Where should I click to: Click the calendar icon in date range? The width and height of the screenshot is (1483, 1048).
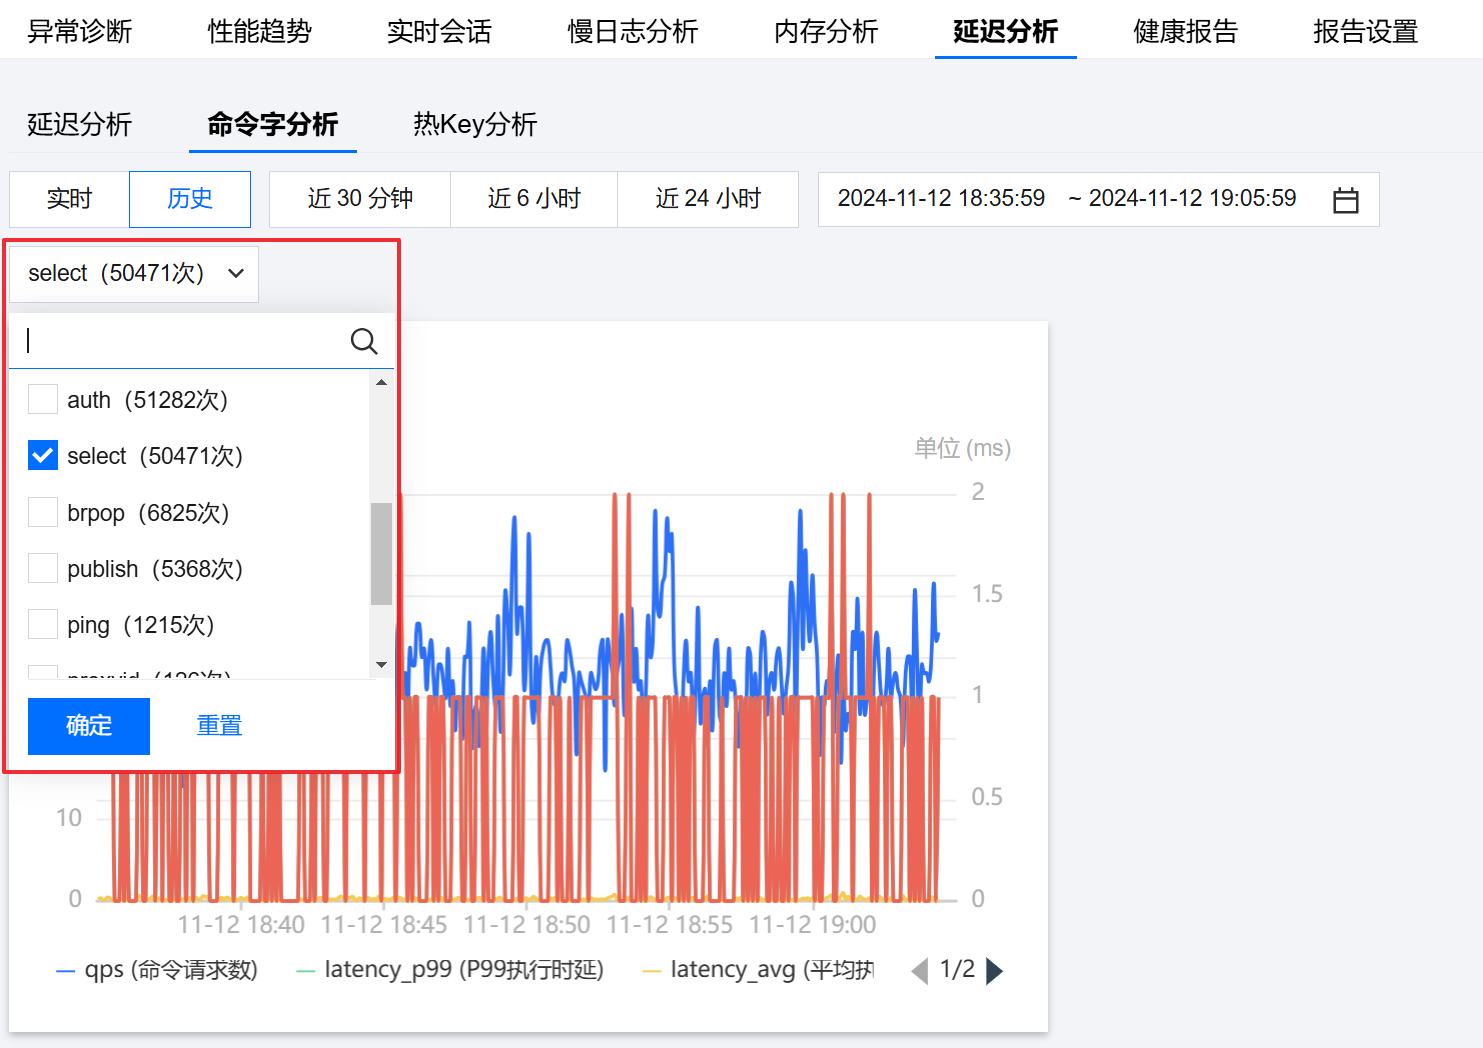click(1345, 200)
